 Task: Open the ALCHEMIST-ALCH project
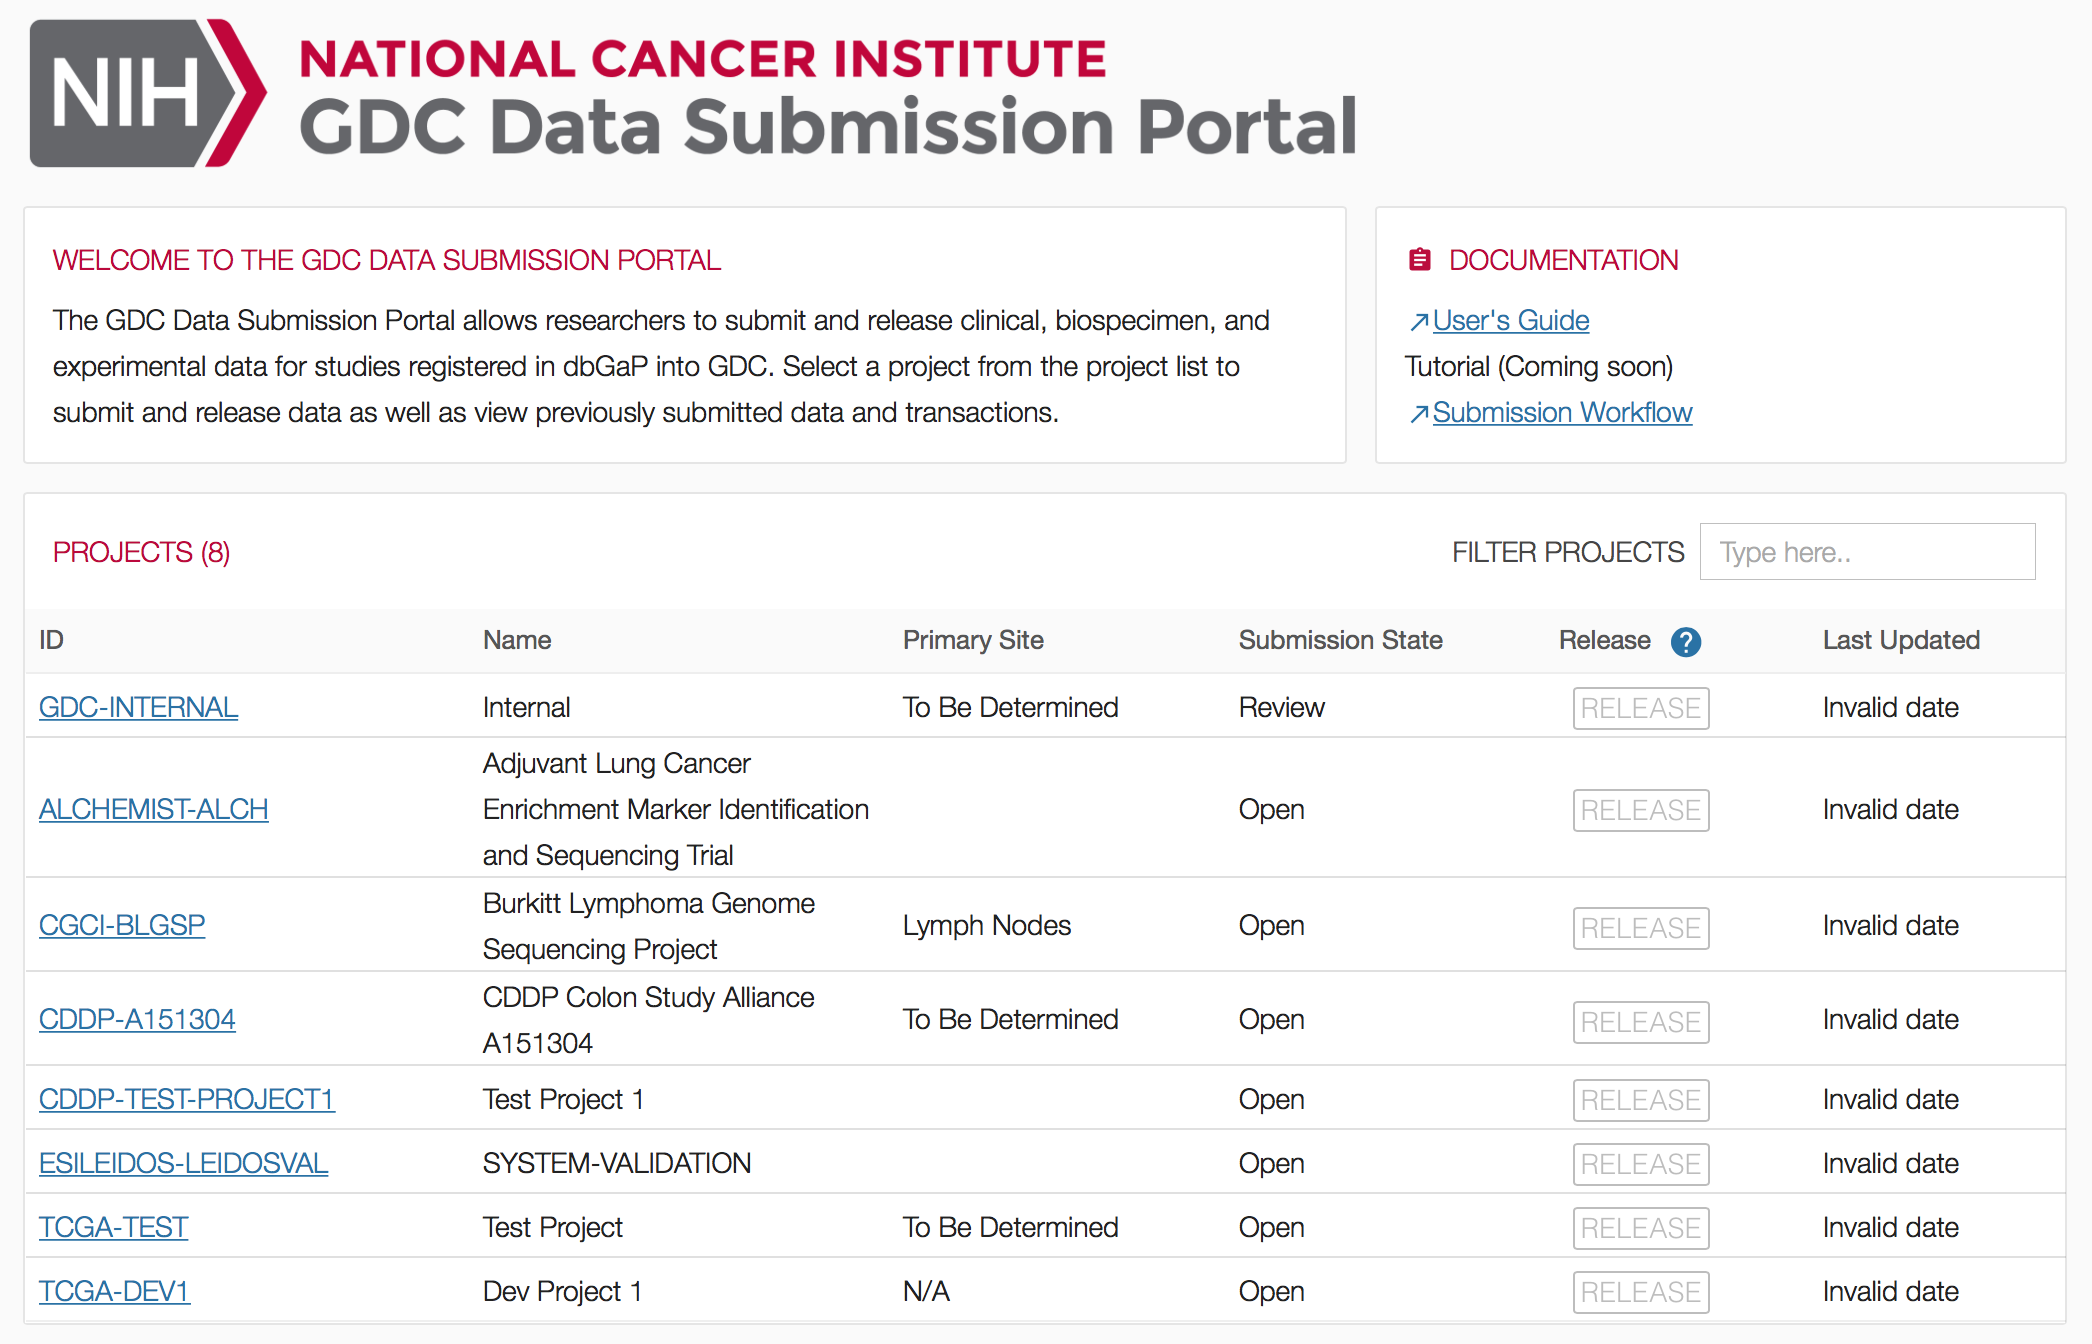pyautogui.click(x=153, y=809)
